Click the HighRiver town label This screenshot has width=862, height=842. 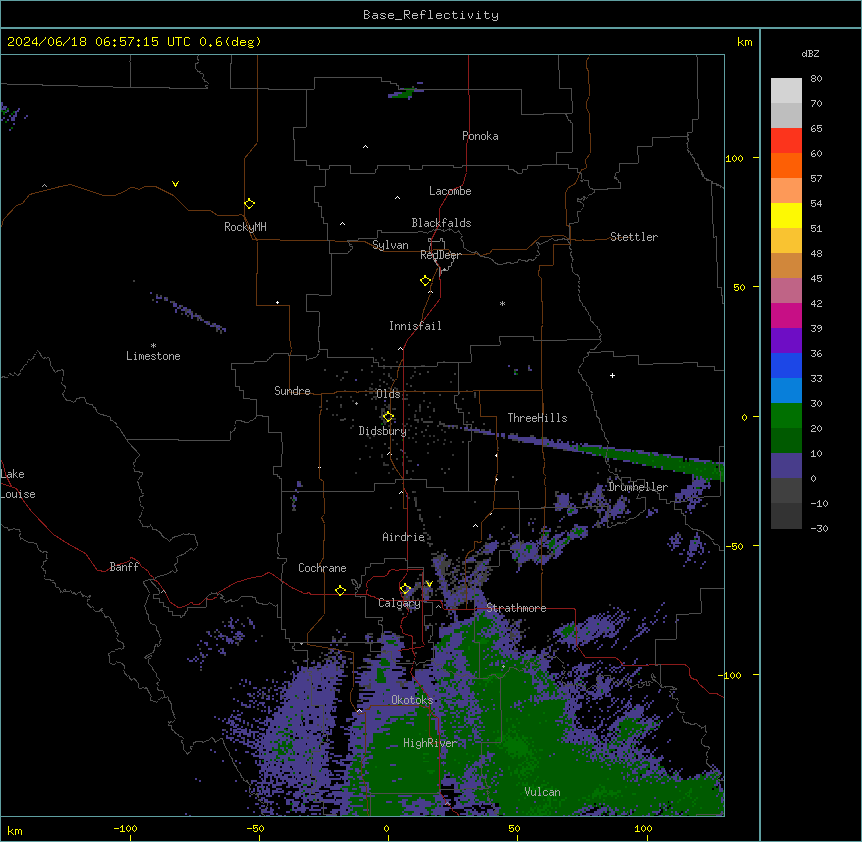click(x=430, y=743)
